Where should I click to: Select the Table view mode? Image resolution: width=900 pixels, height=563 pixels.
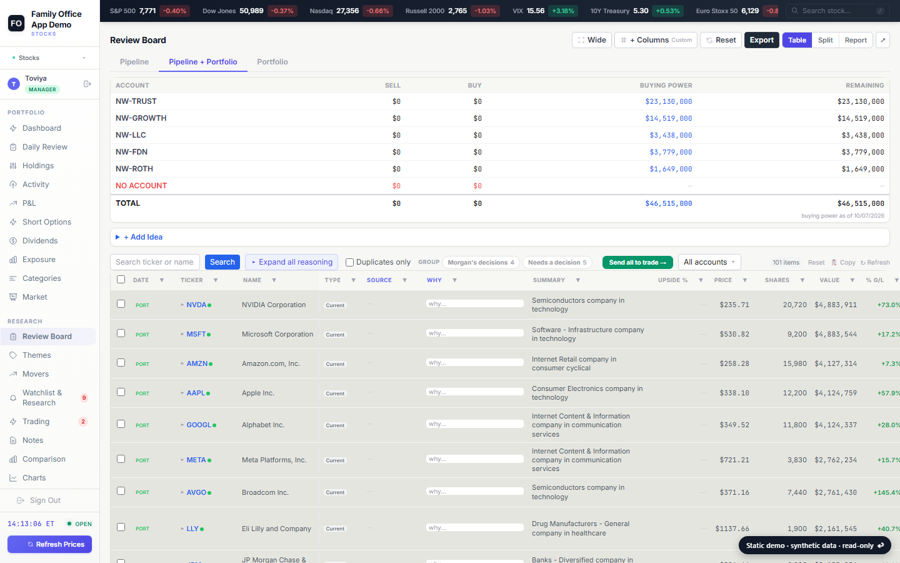pyautogui.click(x=797, y=40)
